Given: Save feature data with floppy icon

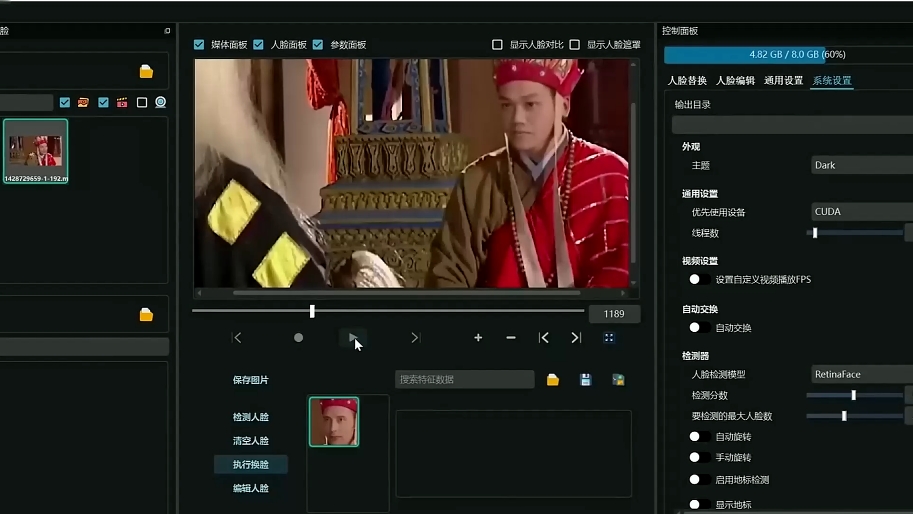Looking at the screenshot, I should click(x=586, y=380).
